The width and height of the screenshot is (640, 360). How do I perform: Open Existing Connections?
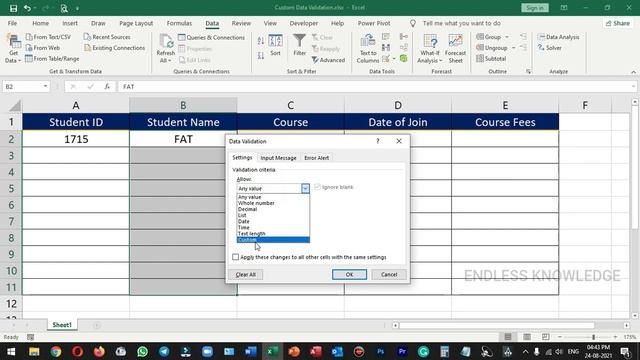(115, 48)
